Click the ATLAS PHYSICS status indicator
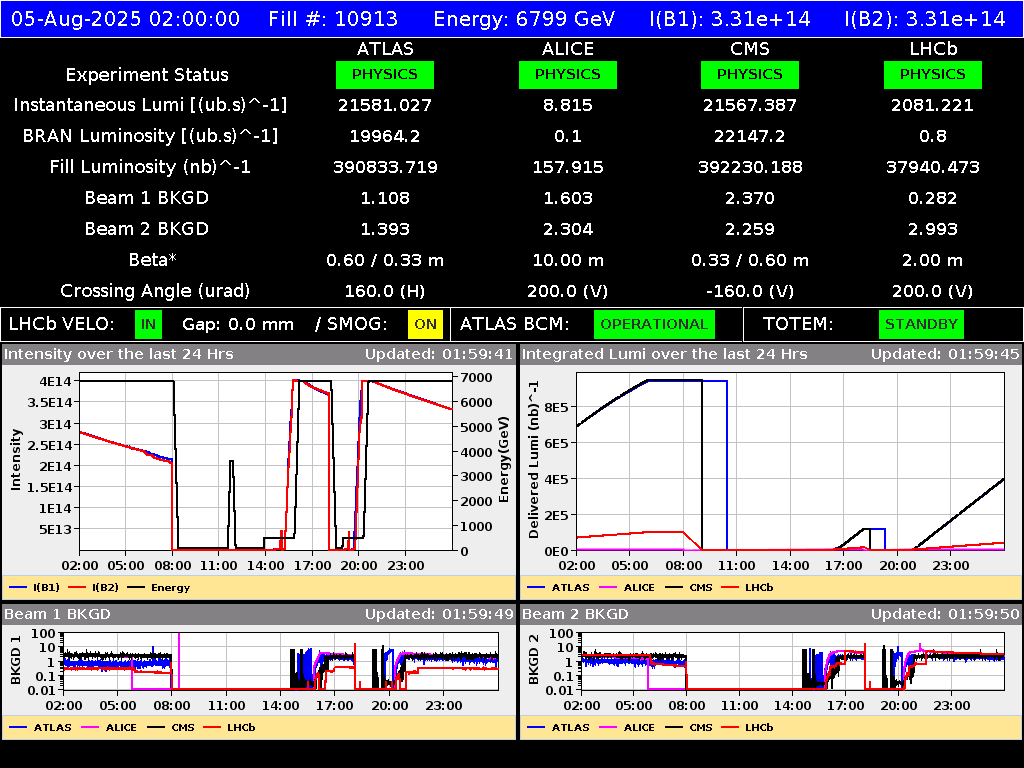1024x768 pixels. click(385, 74)
